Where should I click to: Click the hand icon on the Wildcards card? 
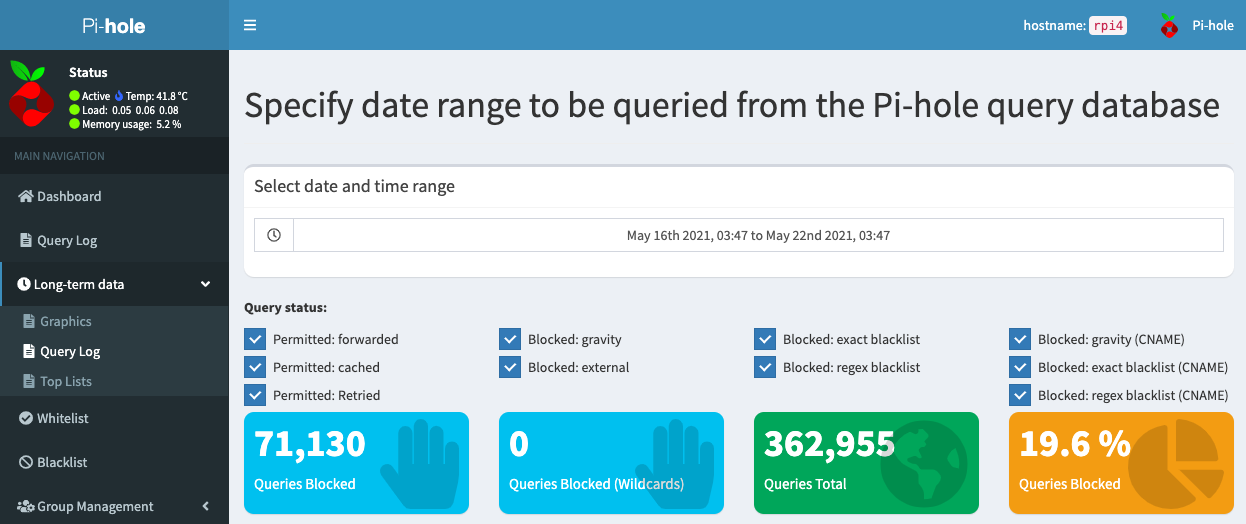point(673,463)
